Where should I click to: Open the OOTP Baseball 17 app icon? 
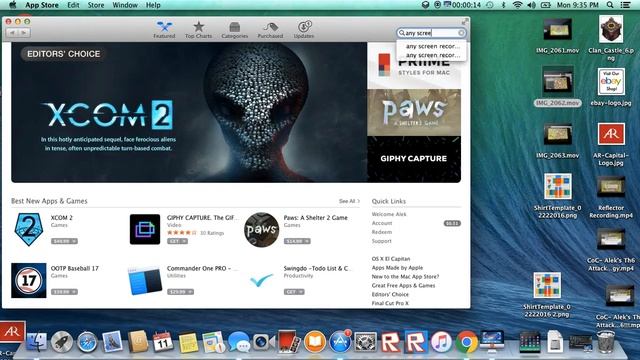(x=29, y=280)
